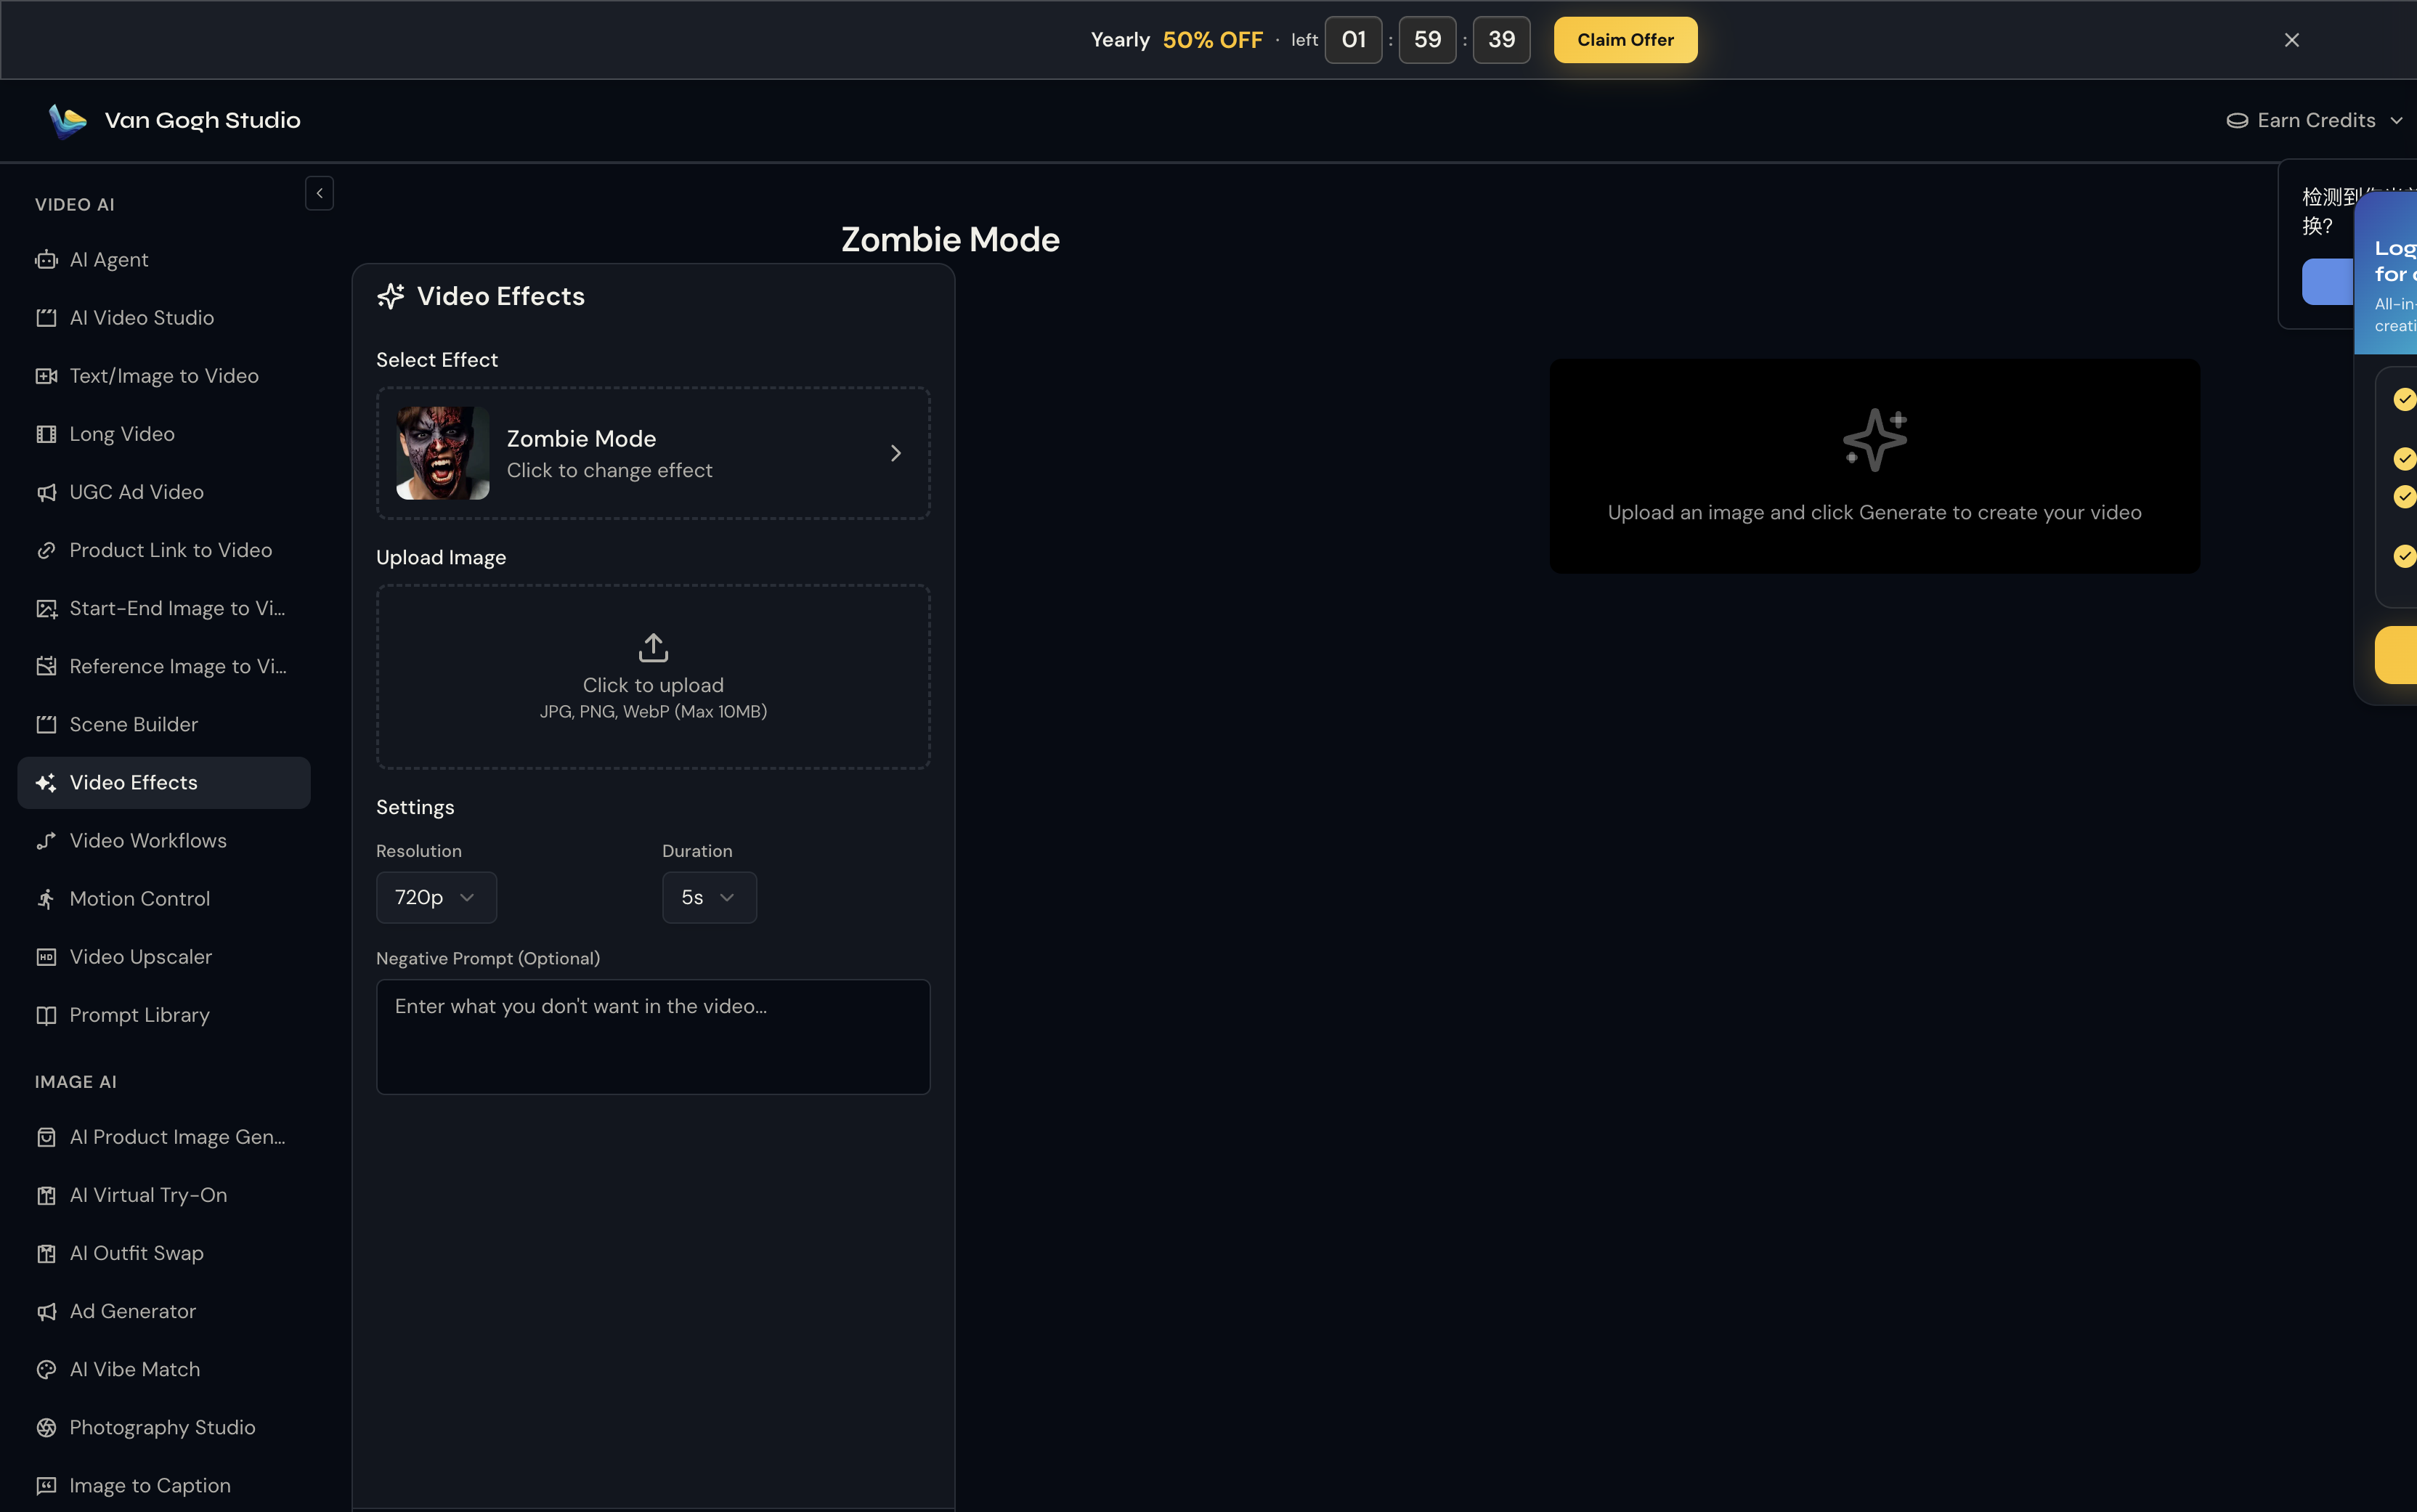Open the effect chooser via chevron arrow
This screenshot has height=1512, width=2417.
tap(895, 453)
